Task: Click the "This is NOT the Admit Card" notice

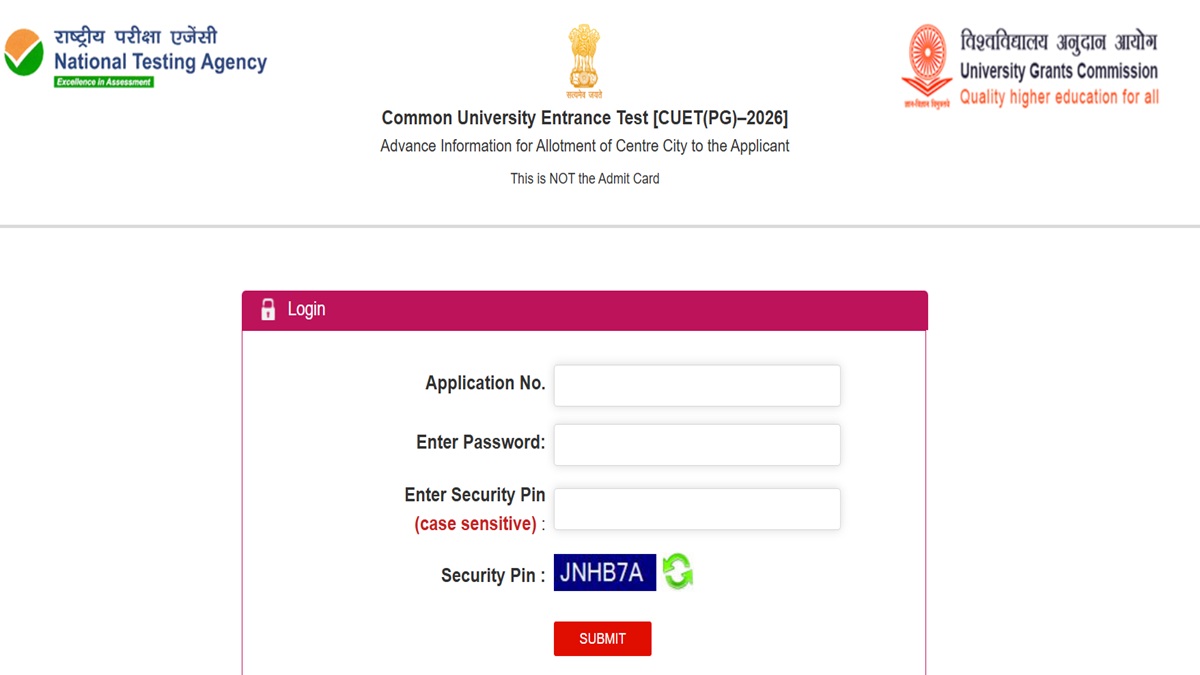Action: pos(585,179)
